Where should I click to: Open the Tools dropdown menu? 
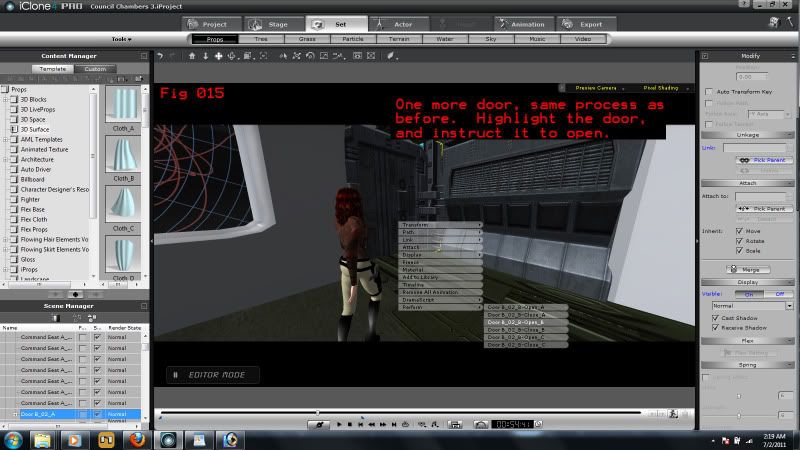click(x=121, y=39)
